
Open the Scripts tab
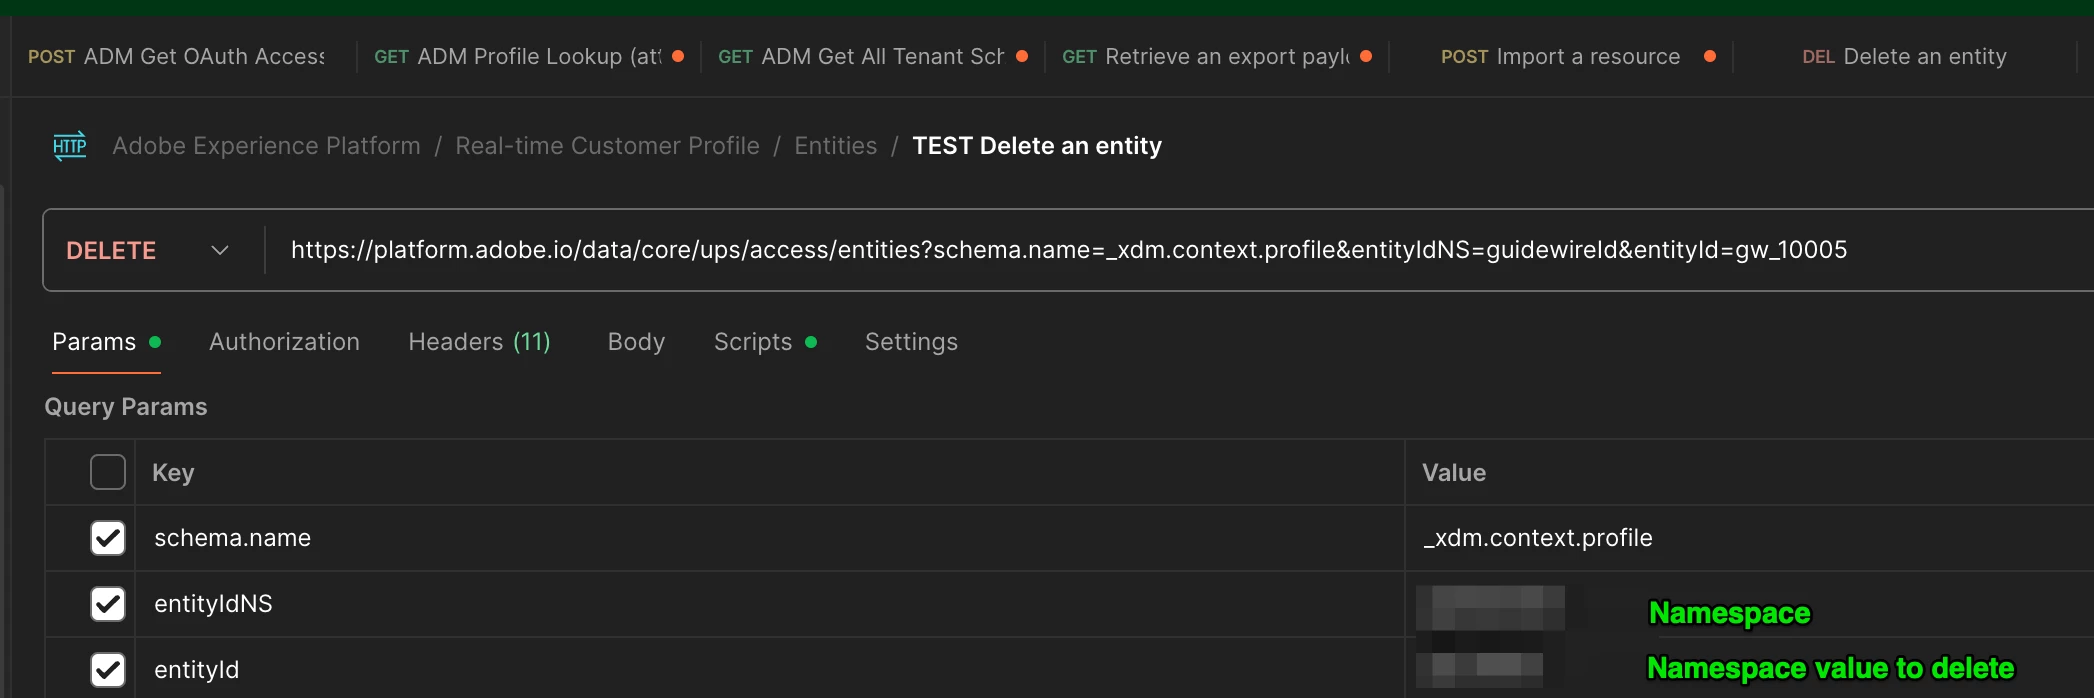click(x=753, y=342)
